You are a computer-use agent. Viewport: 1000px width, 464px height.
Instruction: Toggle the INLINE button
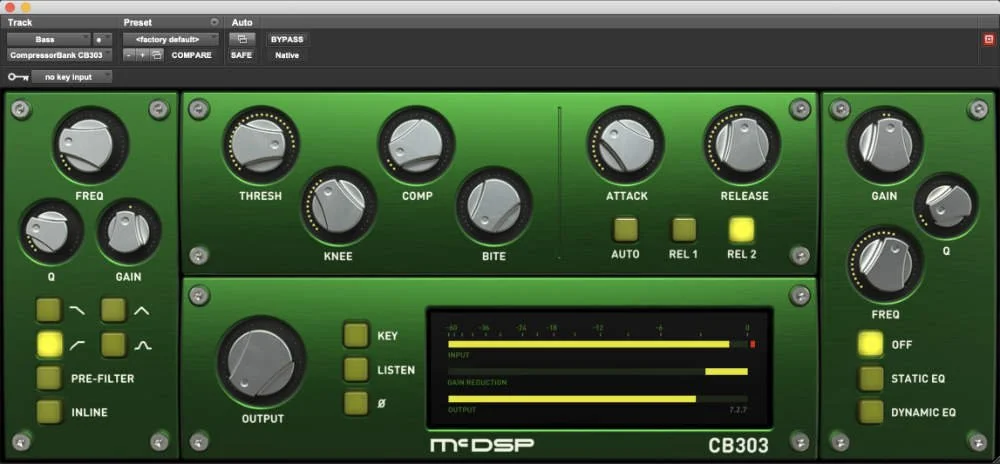tap(49, 412)
